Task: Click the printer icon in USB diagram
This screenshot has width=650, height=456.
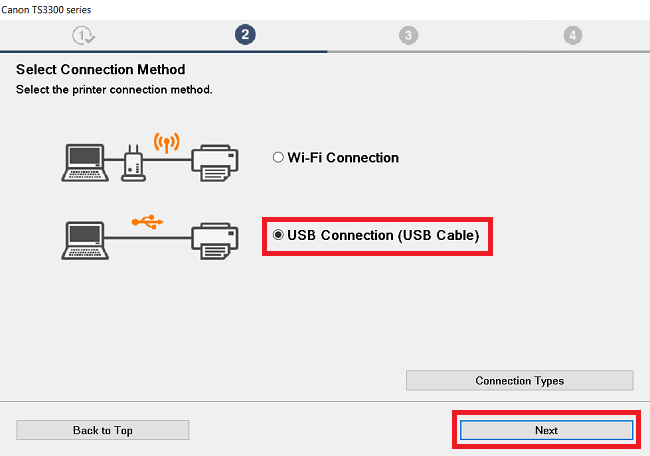Action: tap(215, 241)
